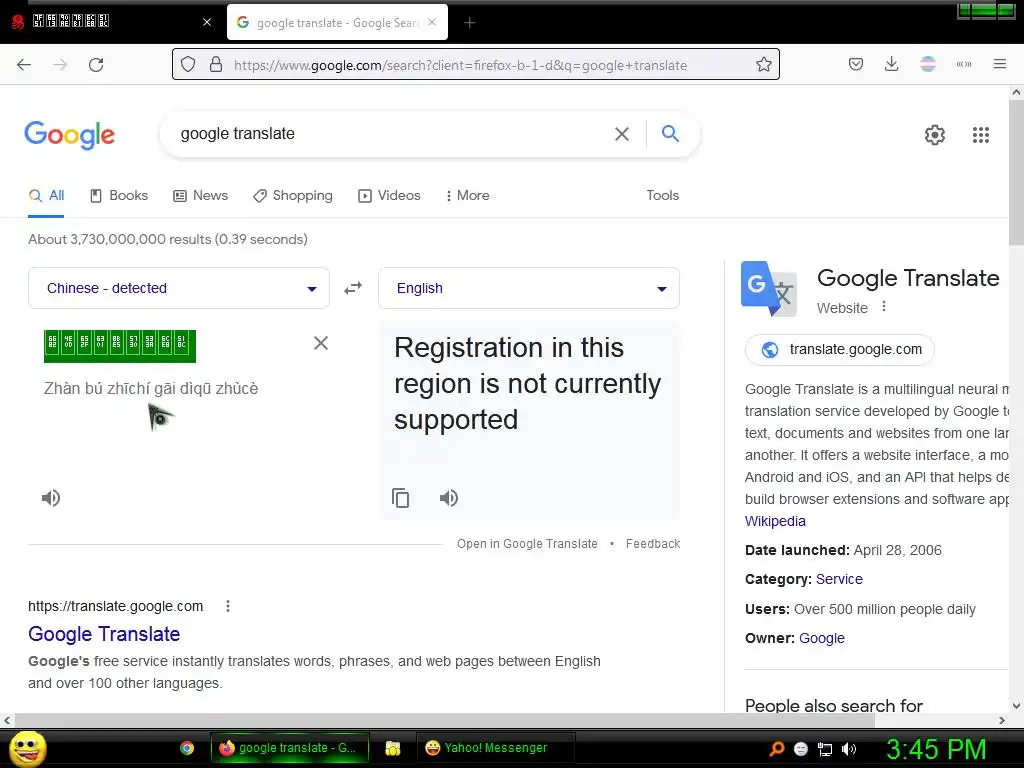Open the Google apps grid
1024x768 pixels.
[x=980, y=135]
